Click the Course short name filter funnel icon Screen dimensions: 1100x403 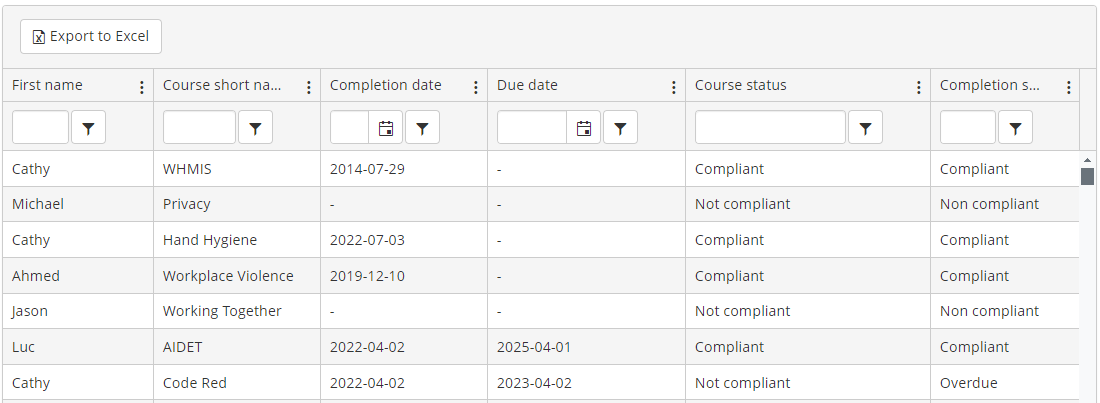point(255,128)
